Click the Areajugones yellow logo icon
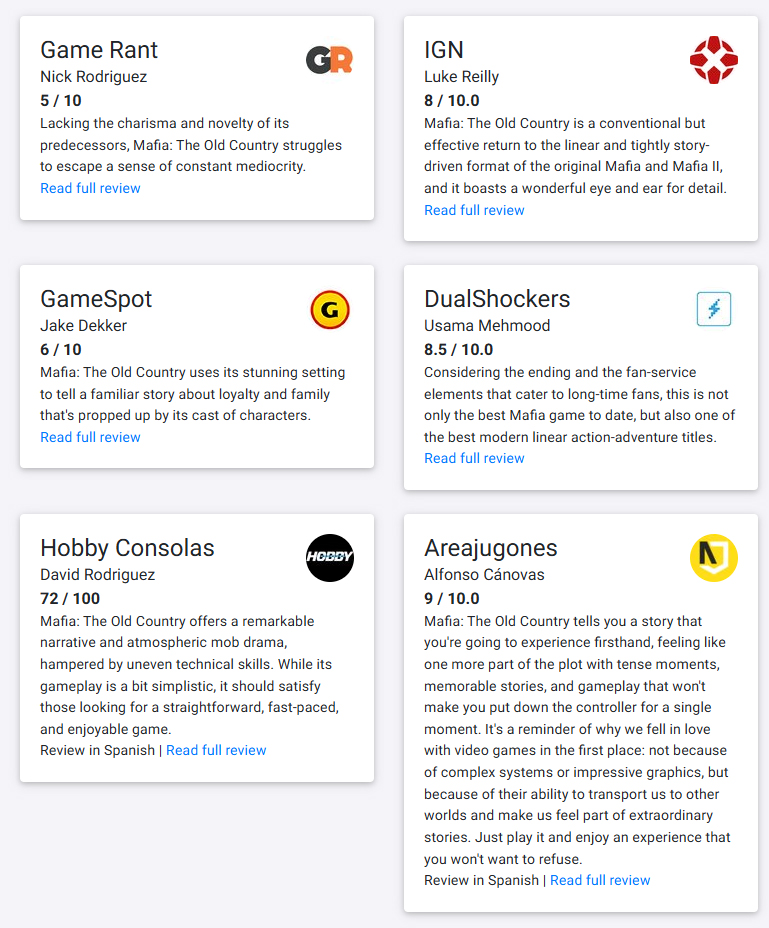This screenshot has height=928, width=769. click(713, 558)
